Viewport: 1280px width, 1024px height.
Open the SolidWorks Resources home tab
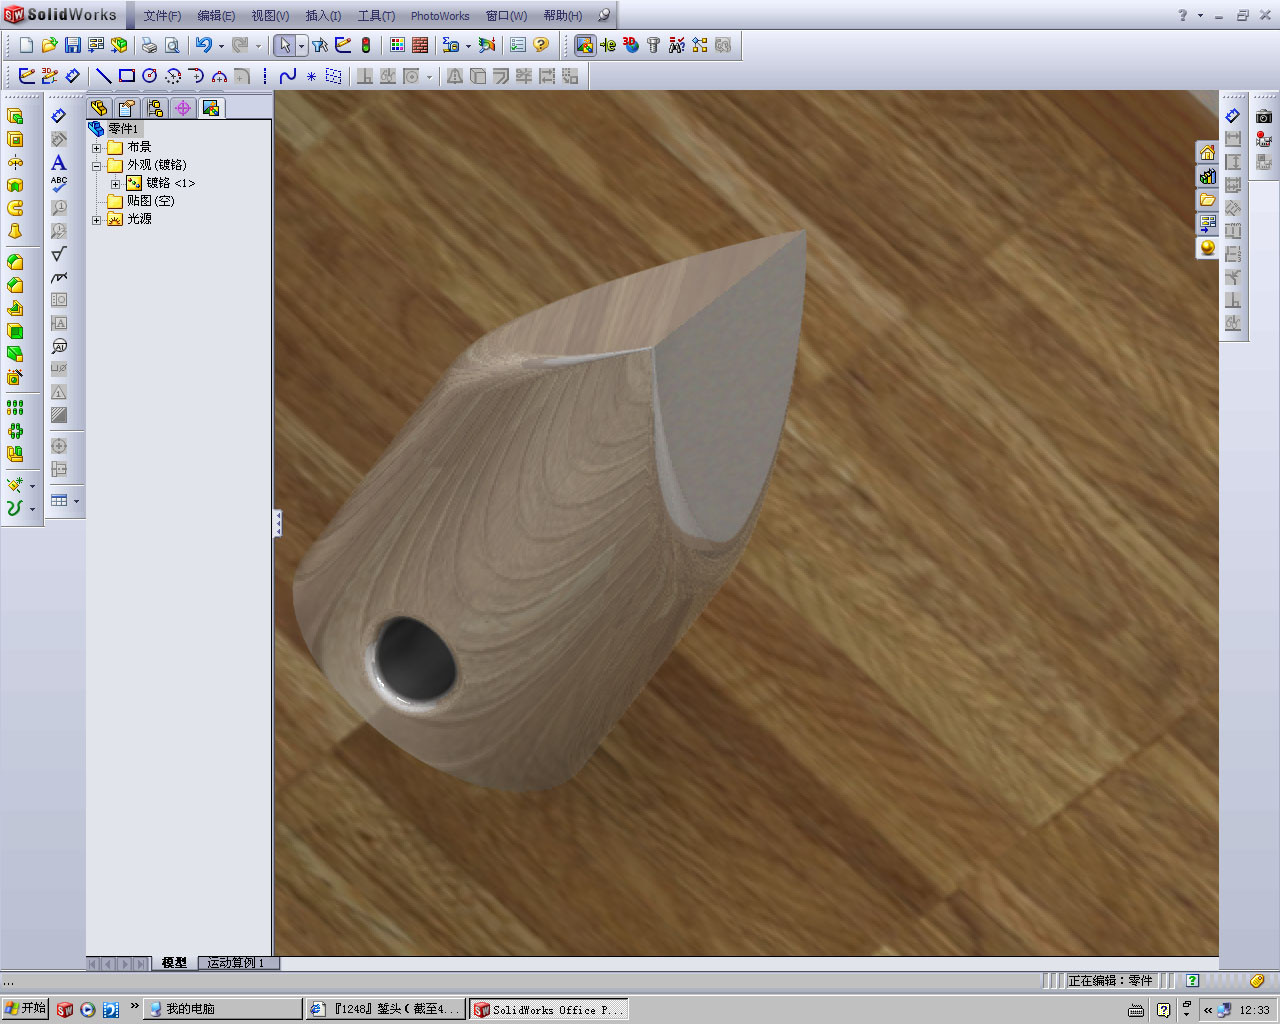(x=1208, y=153)
